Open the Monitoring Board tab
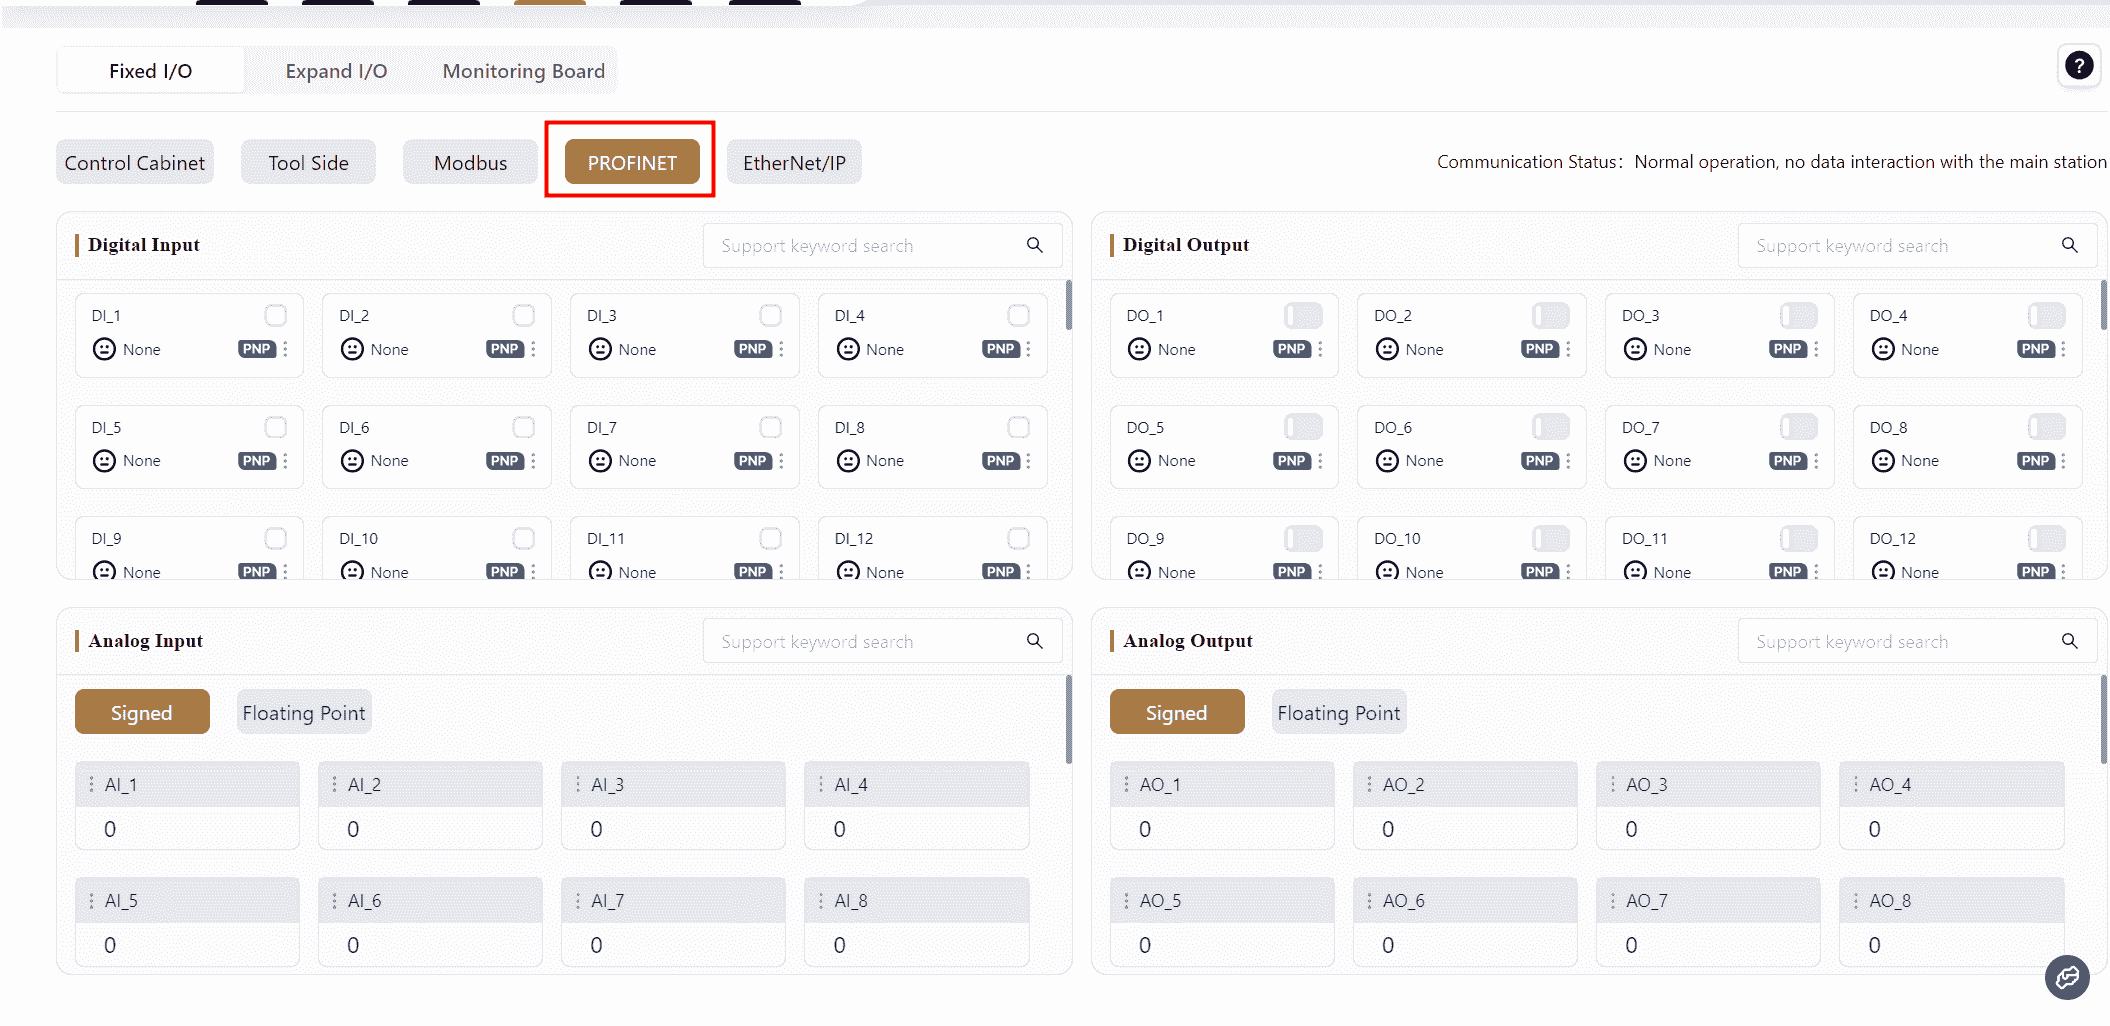Screen dimensions: 2110x1026 [523, 71]
